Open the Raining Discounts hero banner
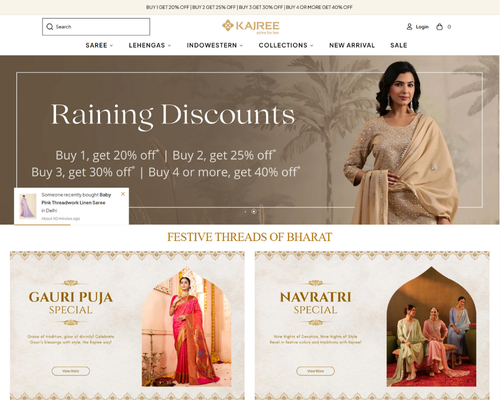500x400 pixels. pos(250,140)
